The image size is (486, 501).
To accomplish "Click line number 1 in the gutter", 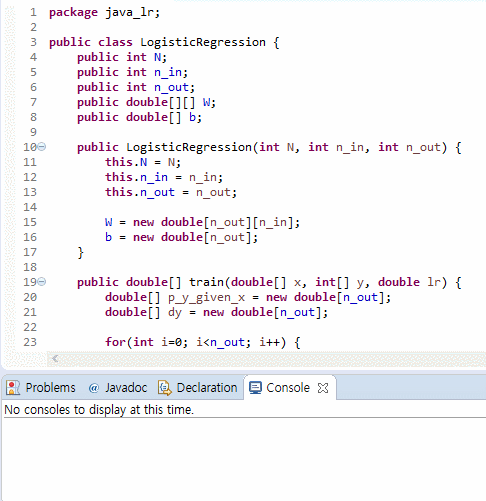I will click(33, 12).
